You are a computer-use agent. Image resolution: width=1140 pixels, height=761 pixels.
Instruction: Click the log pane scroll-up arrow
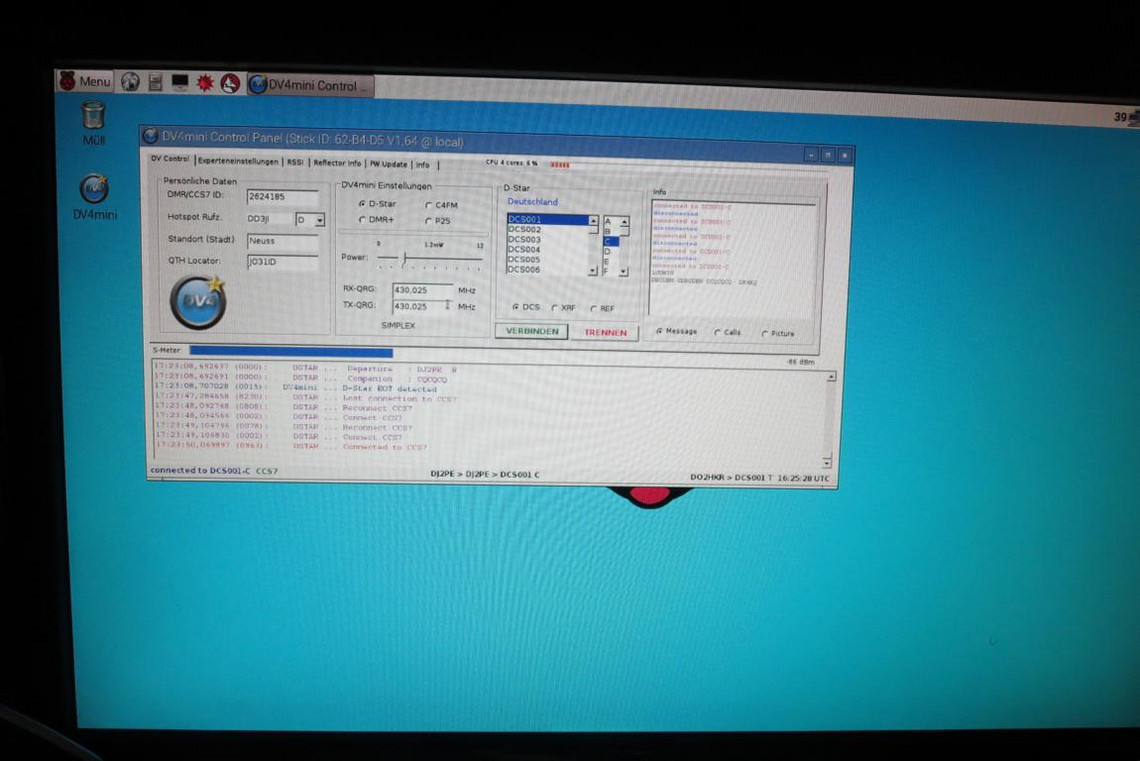click(831, 377)
